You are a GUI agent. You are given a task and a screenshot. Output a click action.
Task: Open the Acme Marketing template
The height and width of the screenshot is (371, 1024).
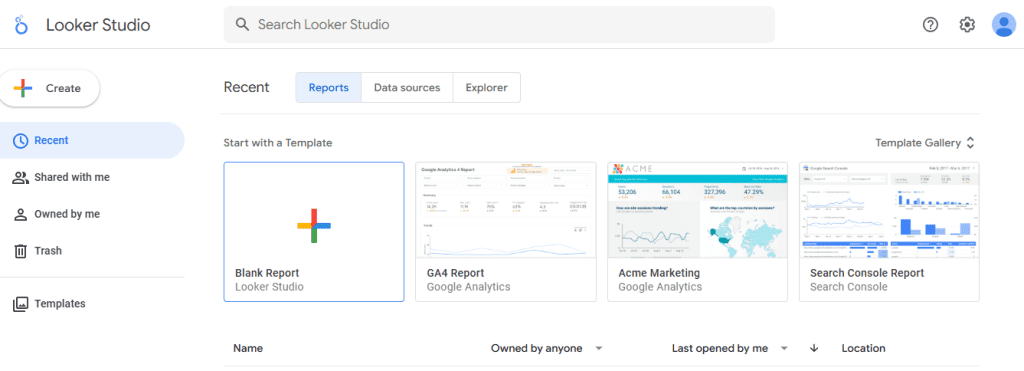point(697,232)
